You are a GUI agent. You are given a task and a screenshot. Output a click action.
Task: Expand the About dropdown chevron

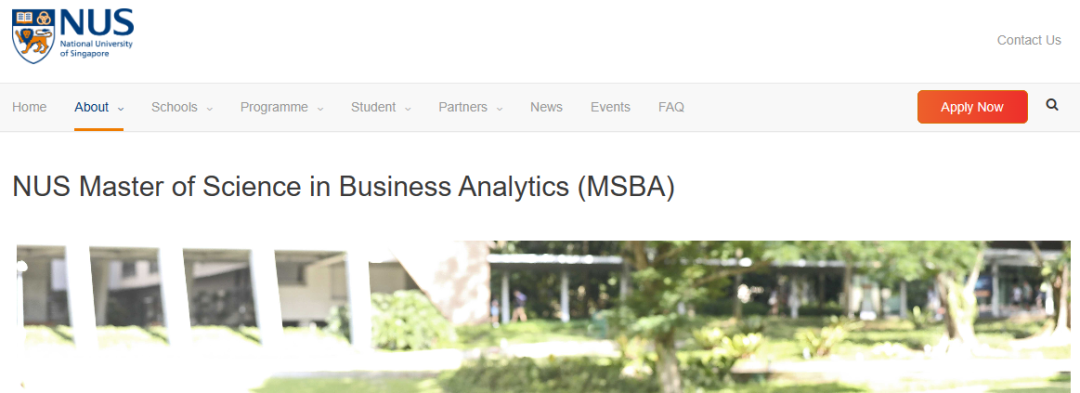pyautogui.click(x=121, y=109)
